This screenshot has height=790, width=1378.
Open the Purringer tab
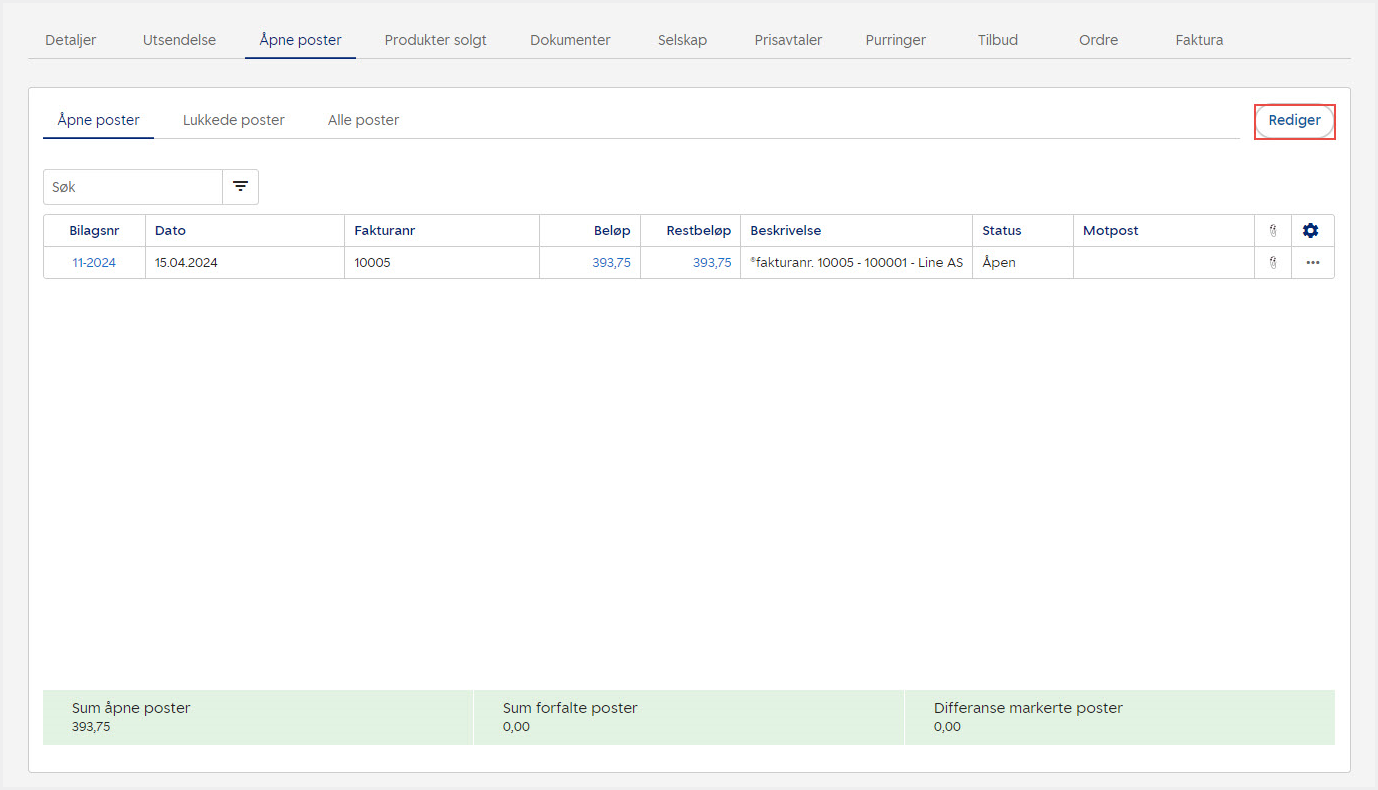[895, 40]
